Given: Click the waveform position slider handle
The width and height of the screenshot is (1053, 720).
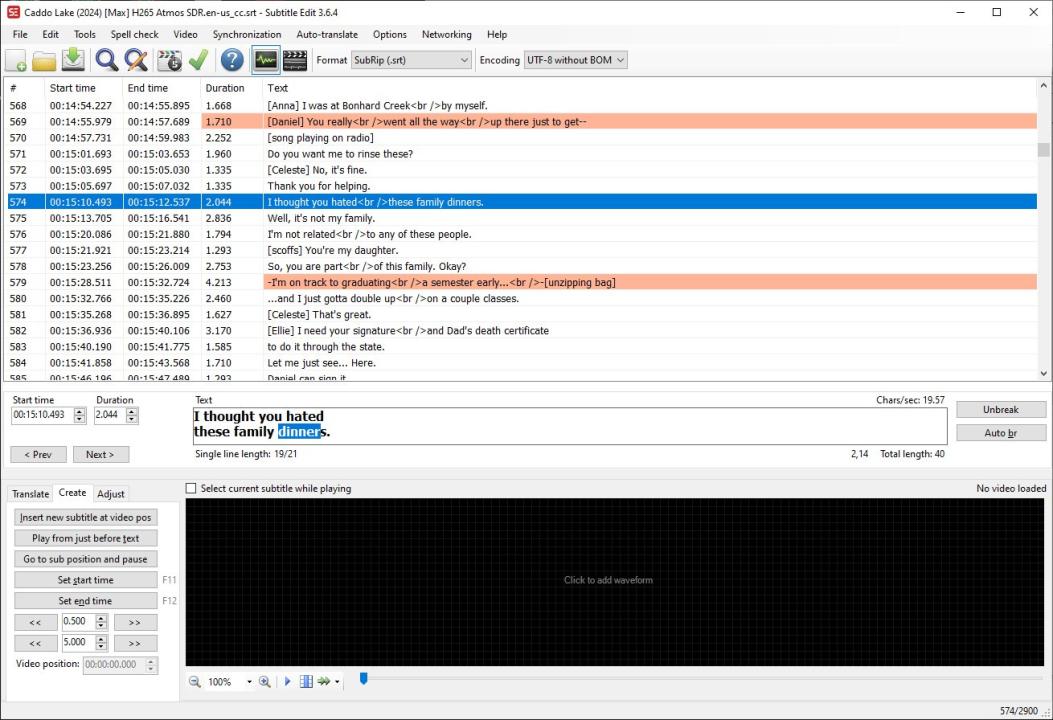Looking at the screenshot, I should tap(364, 678).
